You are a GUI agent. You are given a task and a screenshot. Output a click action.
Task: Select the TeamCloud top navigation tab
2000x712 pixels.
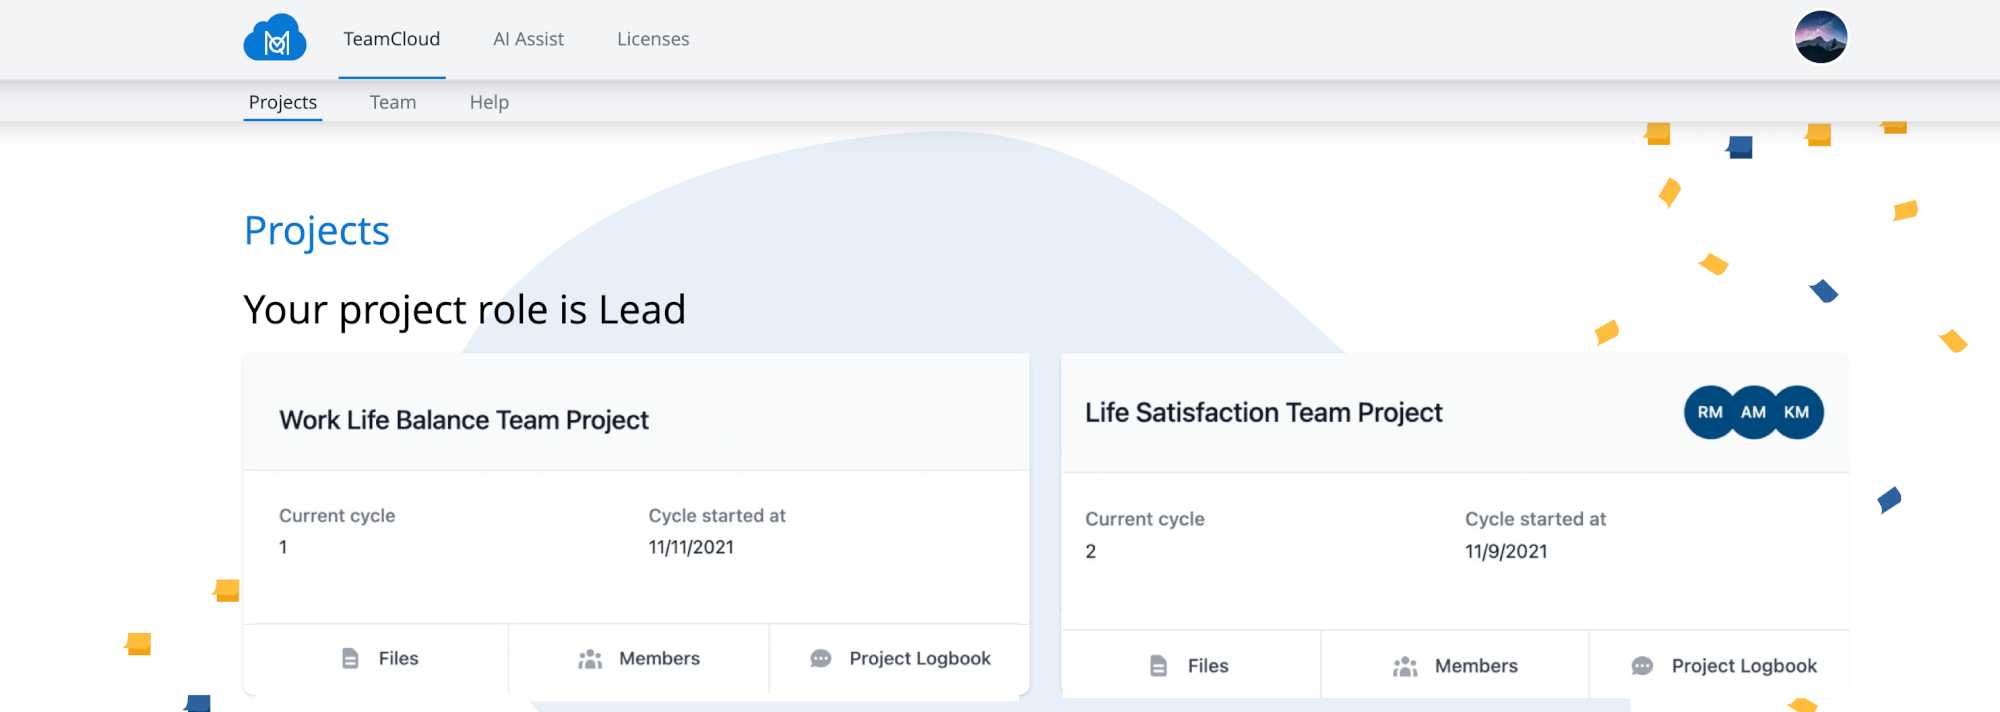(392, 39)
